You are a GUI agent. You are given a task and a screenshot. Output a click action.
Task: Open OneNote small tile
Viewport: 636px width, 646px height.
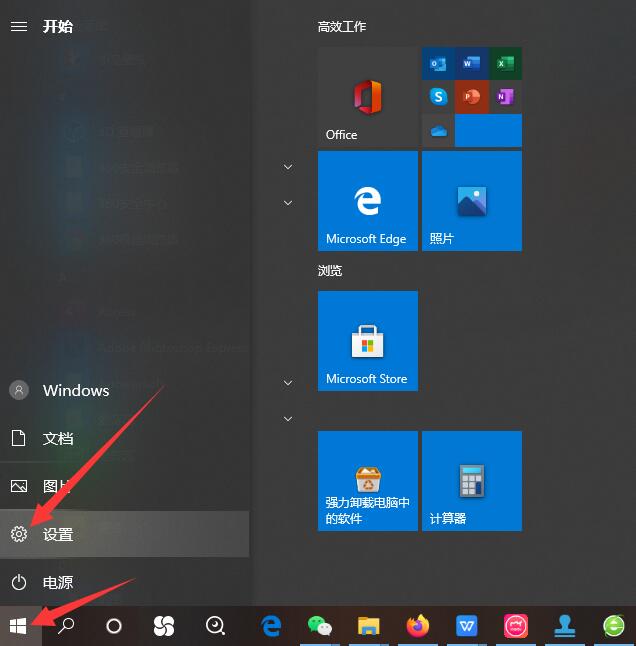(x=505, y=97)
